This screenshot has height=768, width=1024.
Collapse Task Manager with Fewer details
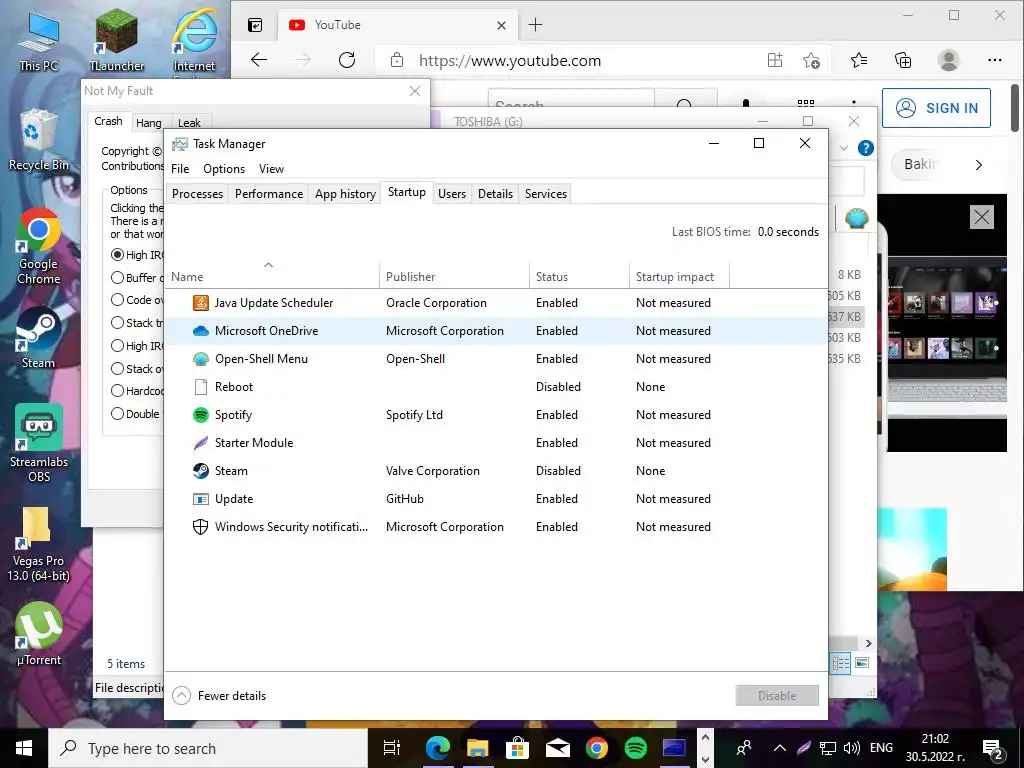219,696
